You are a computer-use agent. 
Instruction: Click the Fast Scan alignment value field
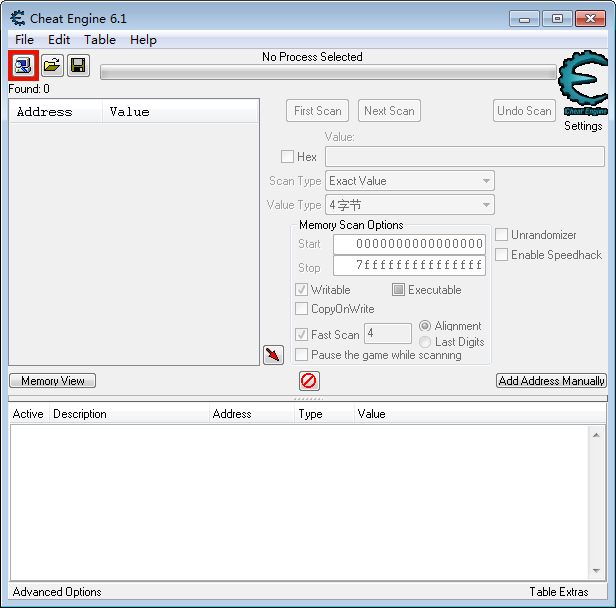coord(388,333)
